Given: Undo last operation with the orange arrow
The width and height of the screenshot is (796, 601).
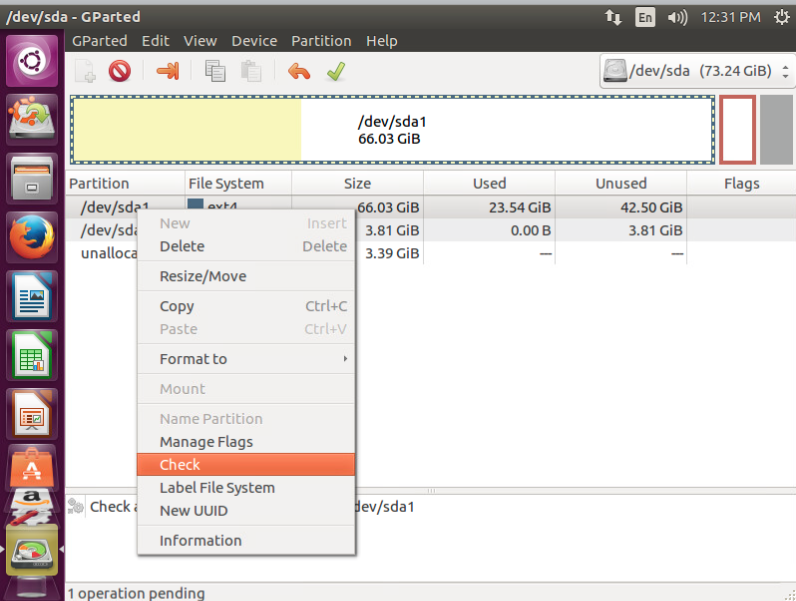Looking at the screenshot, I should (298, 71).
